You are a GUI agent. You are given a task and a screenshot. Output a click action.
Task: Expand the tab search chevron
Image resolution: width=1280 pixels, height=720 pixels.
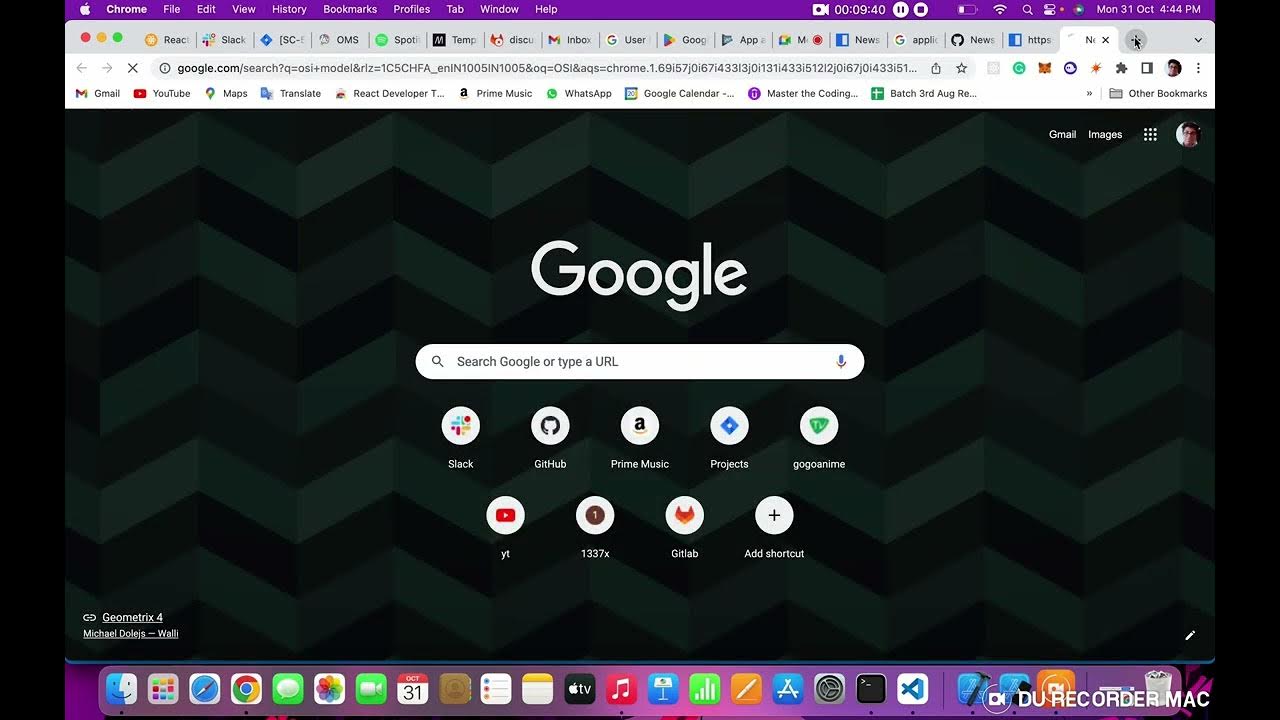point(1198,40)
